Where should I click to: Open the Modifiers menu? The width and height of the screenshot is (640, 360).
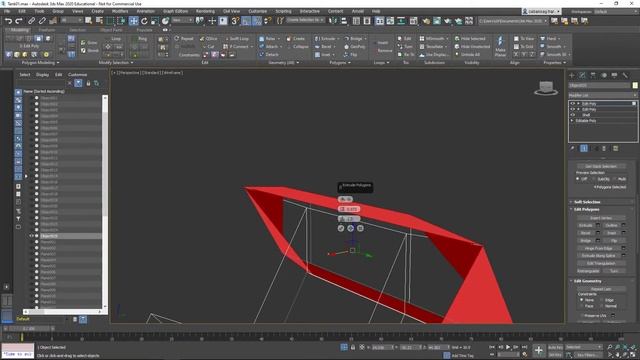coord(120,11)
